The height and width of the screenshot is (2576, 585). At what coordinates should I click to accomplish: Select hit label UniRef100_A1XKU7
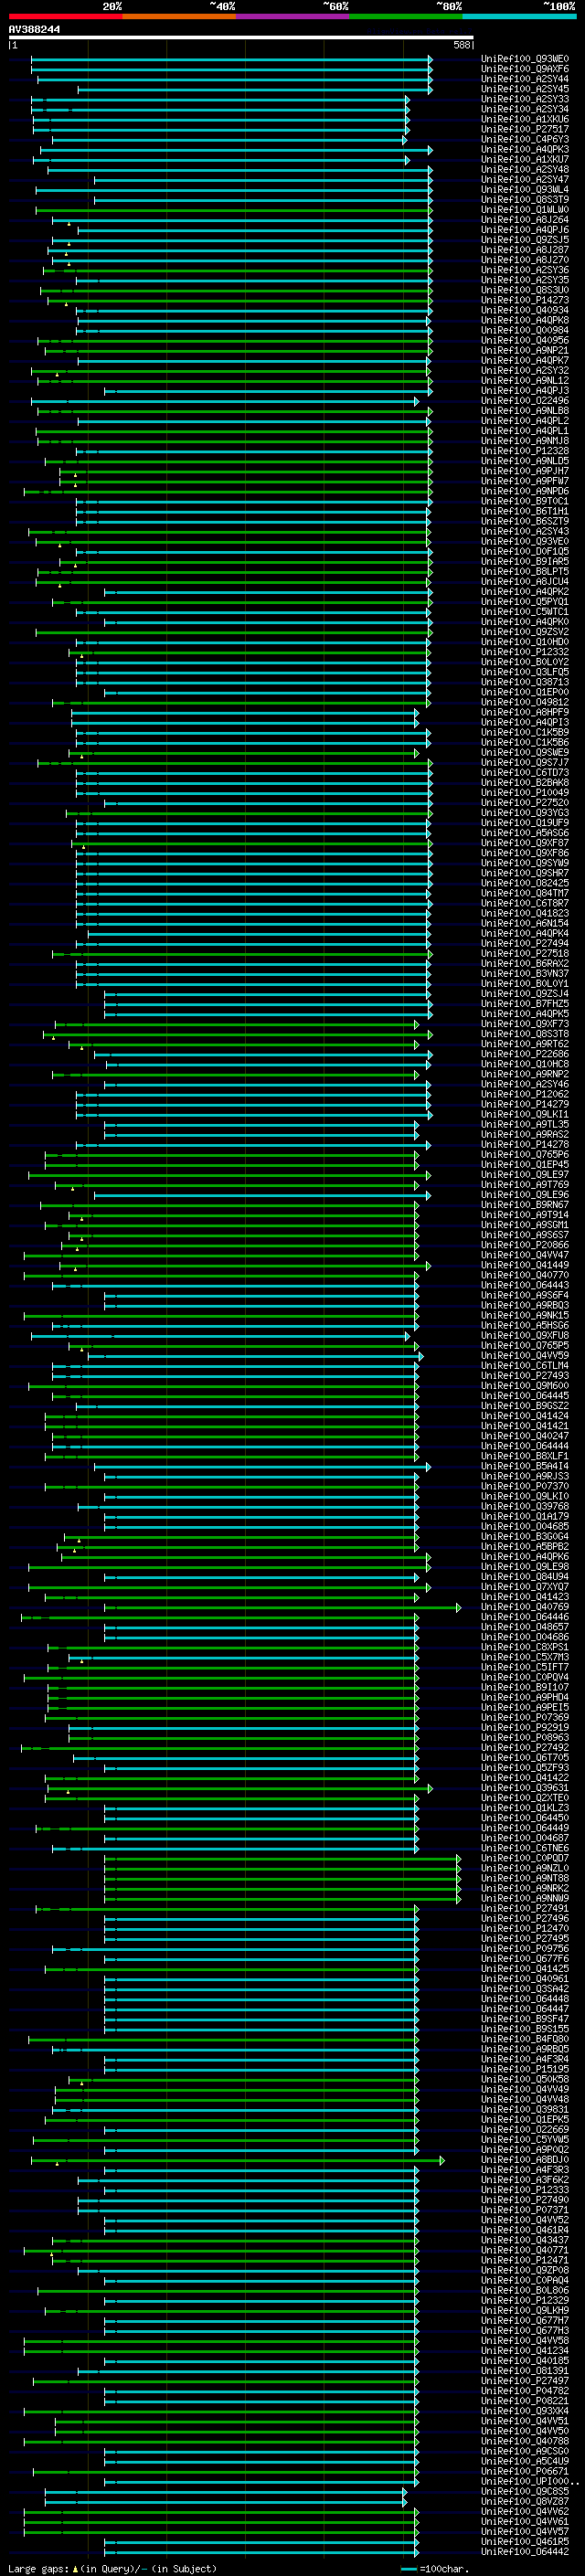(525, 159)
